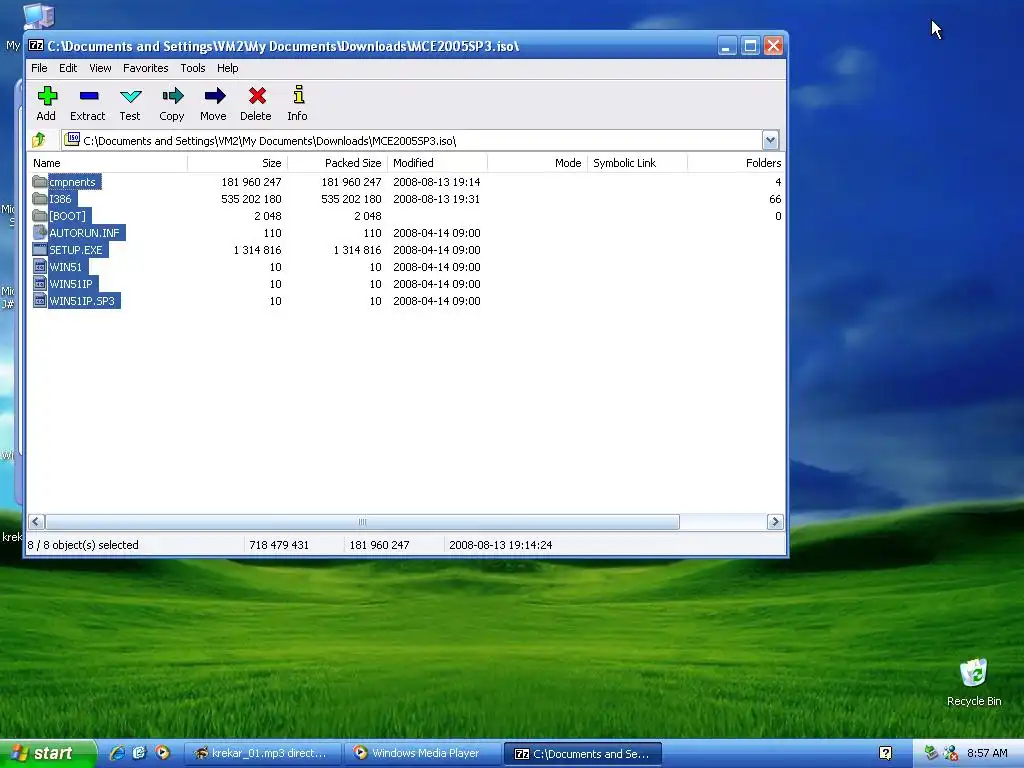Launch Media Player from quick launch

(162, 753)
